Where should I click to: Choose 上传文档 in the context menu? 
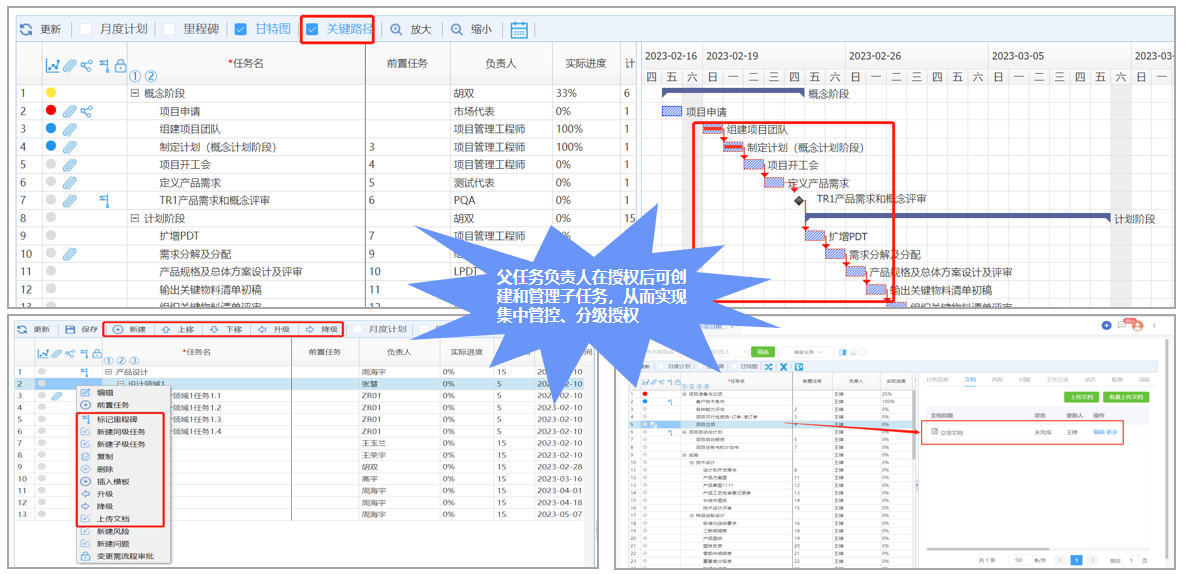(112, 518)
